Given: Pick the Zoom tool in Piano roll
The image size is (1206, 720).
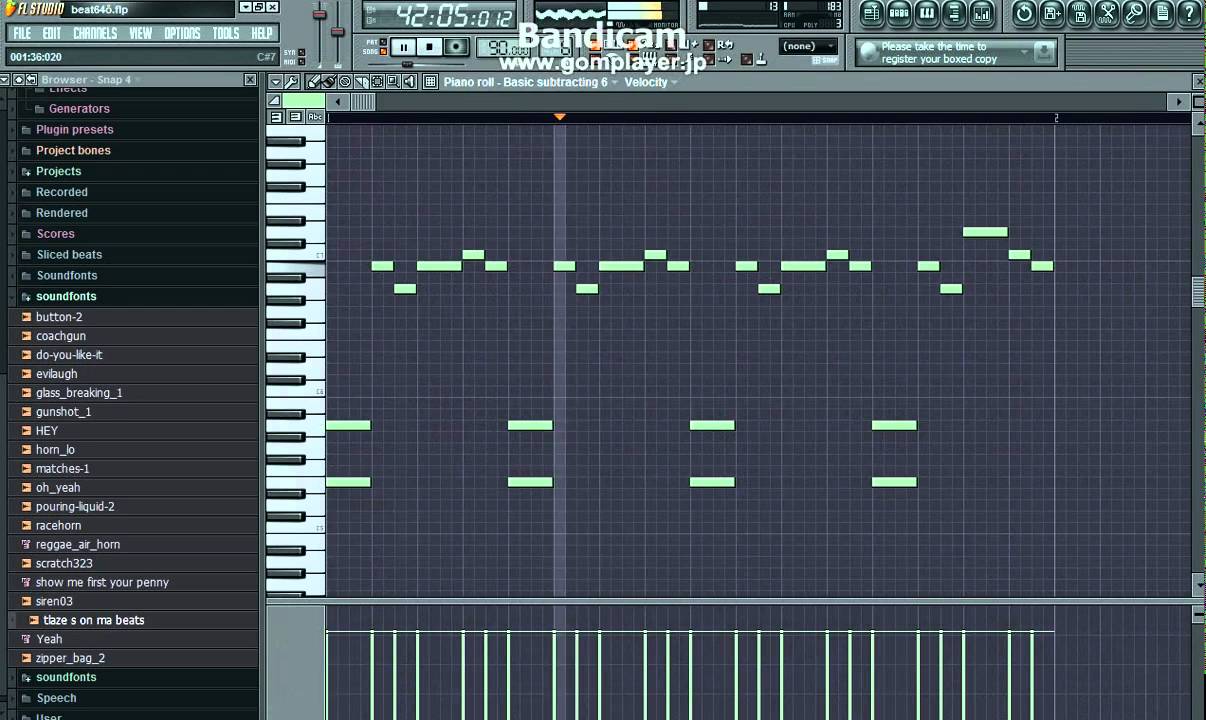Looking at the screenshot, I should (393, 82).
